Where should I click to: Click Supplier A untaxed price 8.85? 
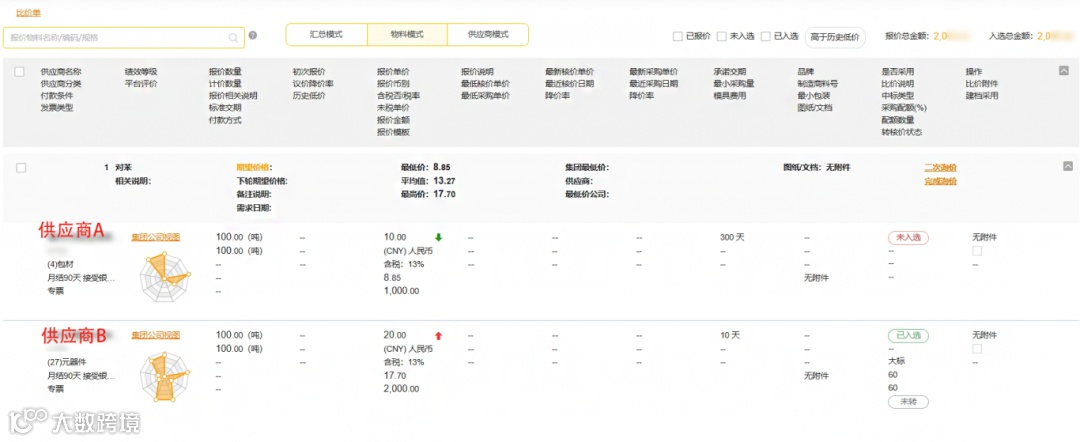pos(393,278)
